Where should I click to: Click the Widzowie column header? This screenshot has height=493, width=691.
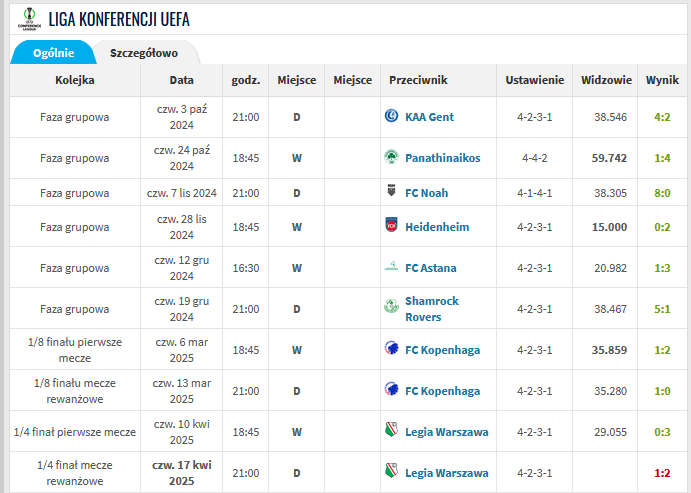606,80
